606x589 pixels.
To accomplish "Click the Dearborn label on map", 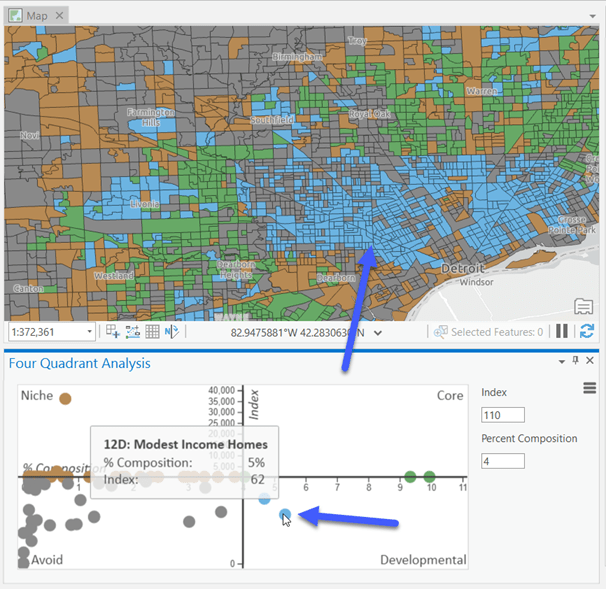I will point(336,278).
